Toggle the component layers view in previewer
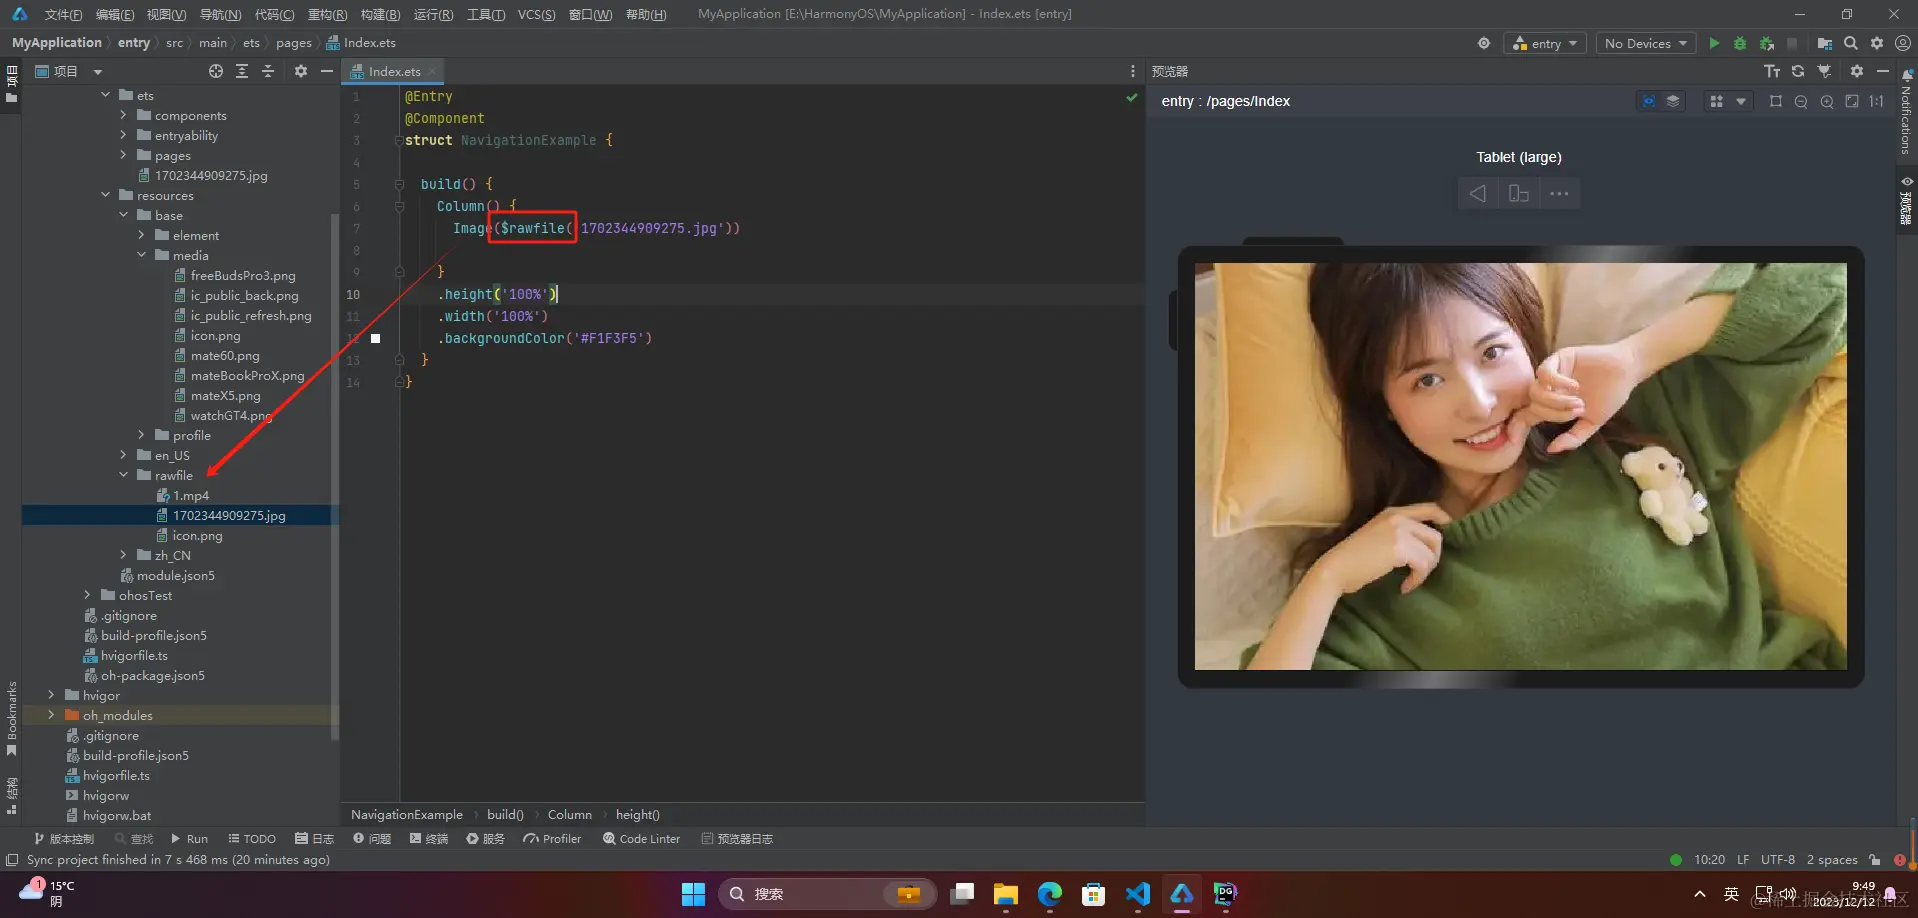Screen dimensions: 1918x918 1673,101
